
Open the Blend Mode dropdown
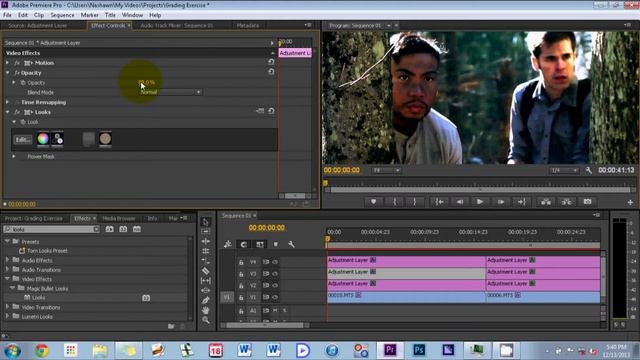coord(171,92)
